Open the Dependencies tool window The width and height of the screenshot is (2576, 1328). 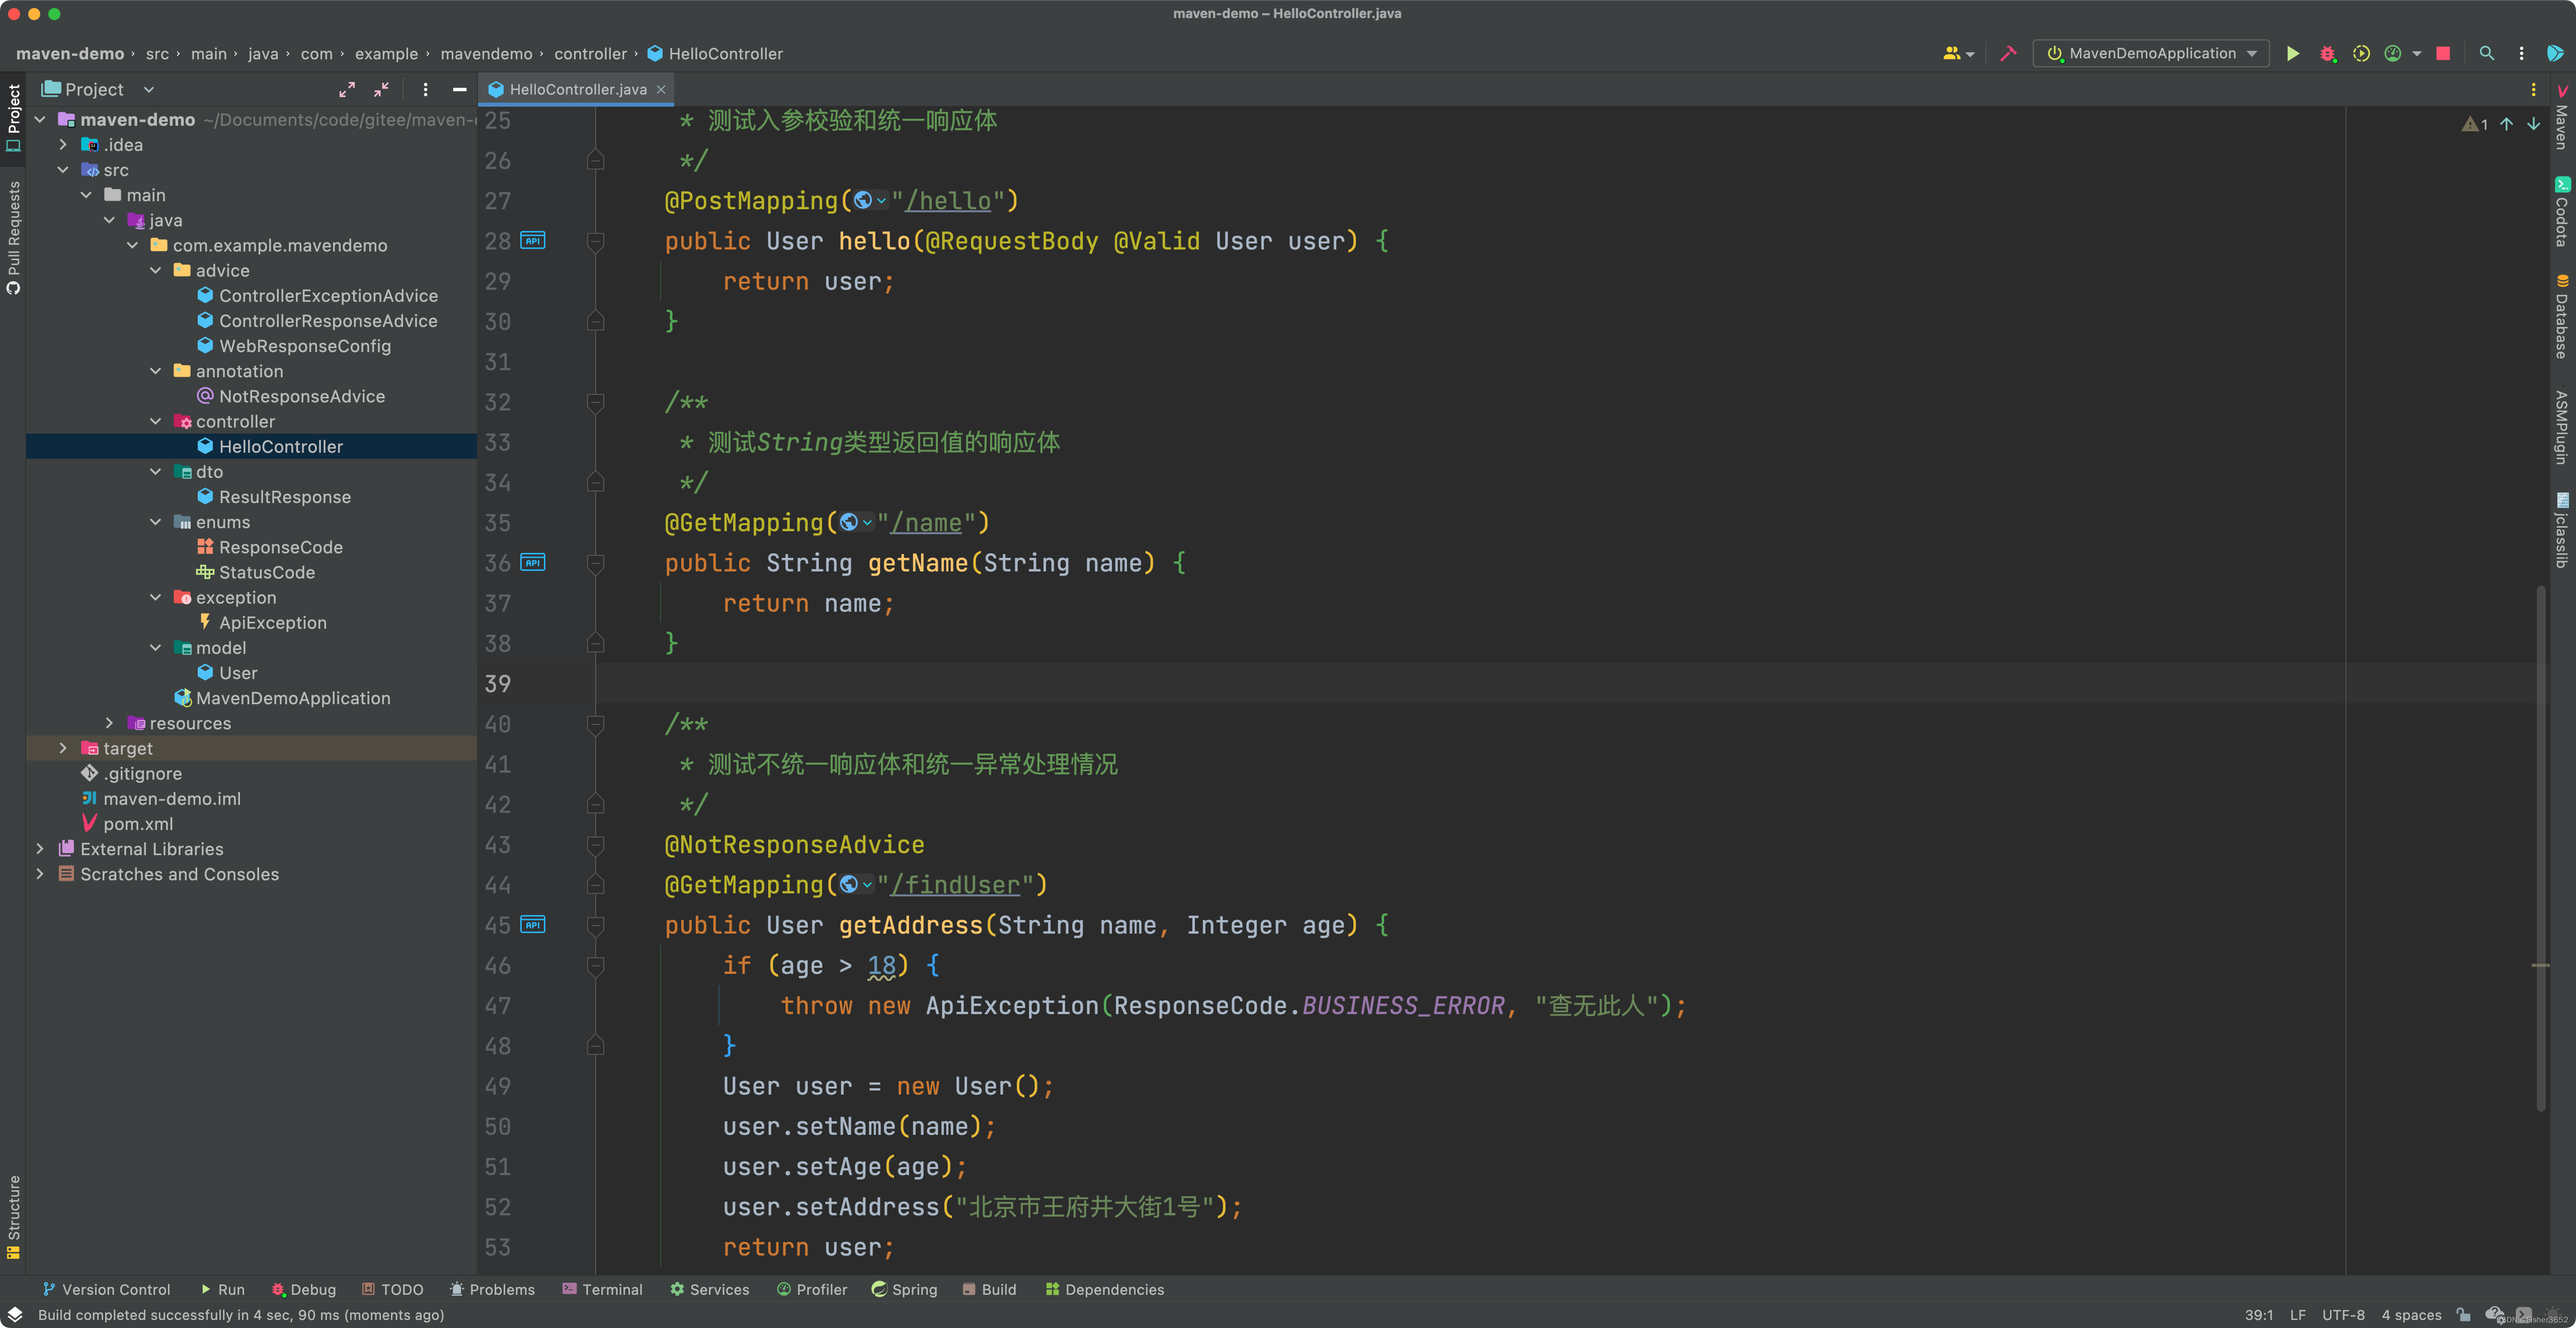[1104, 1289]
